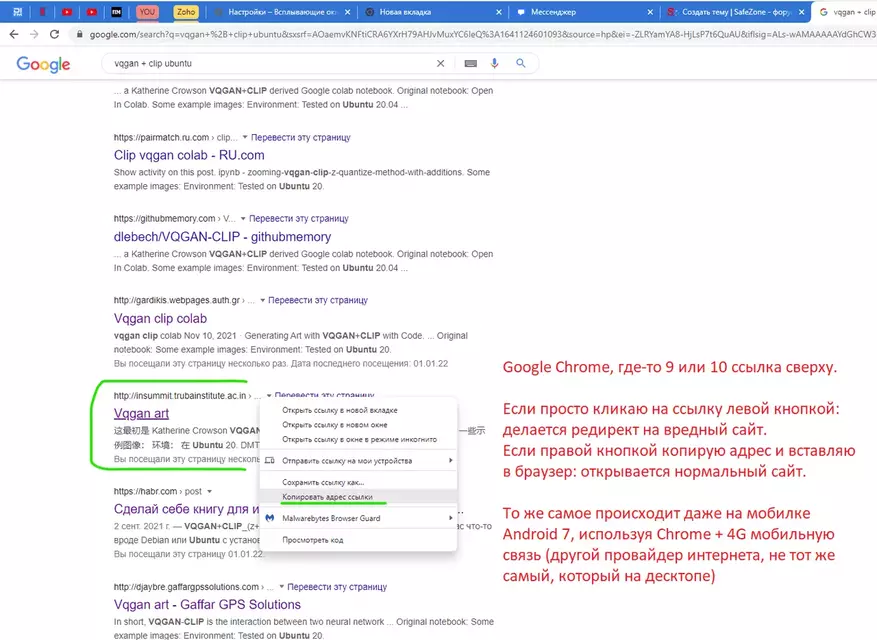Open the pinned Zoho tab
The height and width of the screenshot is (640, 877).
coord(186,12)
